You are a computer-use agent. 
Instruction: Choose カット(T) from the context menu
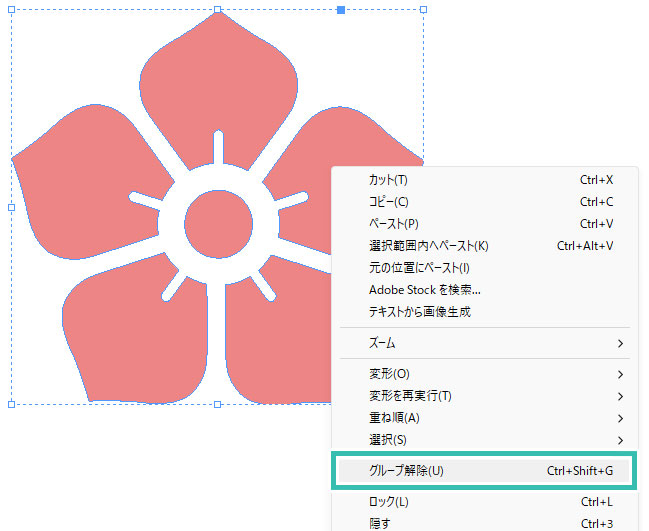click(x=484, y=180)
